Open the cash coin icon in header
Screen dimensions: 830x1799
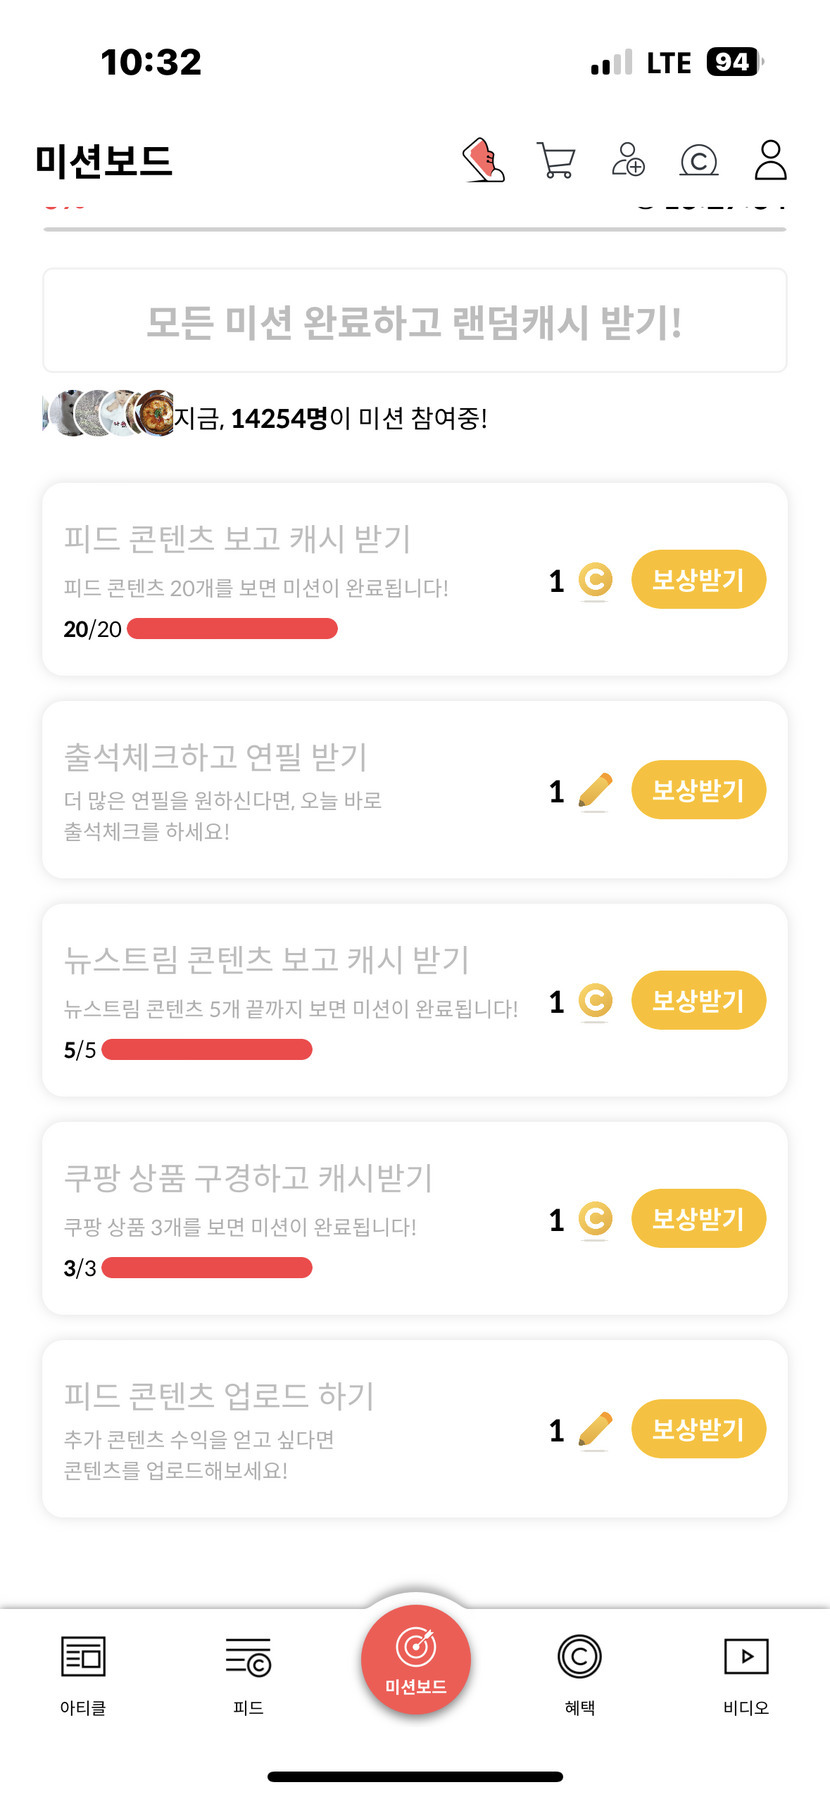(x=699, y=160)
